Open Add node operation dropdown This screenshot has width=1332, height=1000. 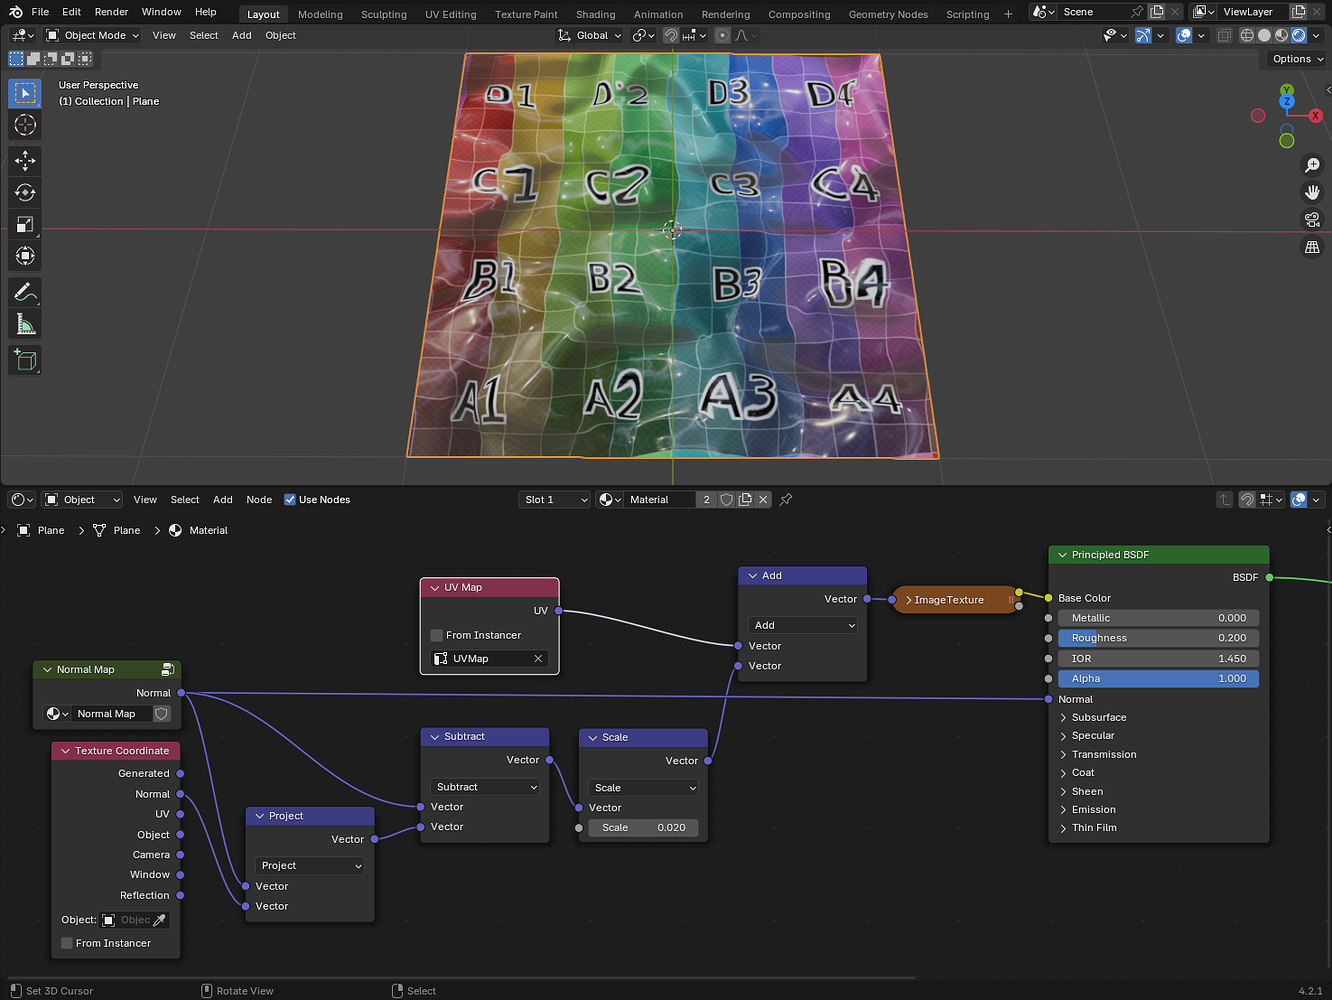(803, 625)
